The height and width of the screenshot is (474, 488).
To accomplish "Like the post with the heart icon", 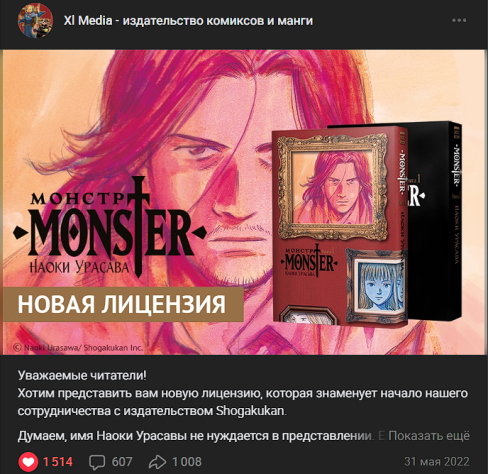I will click(x=28, y=462).
